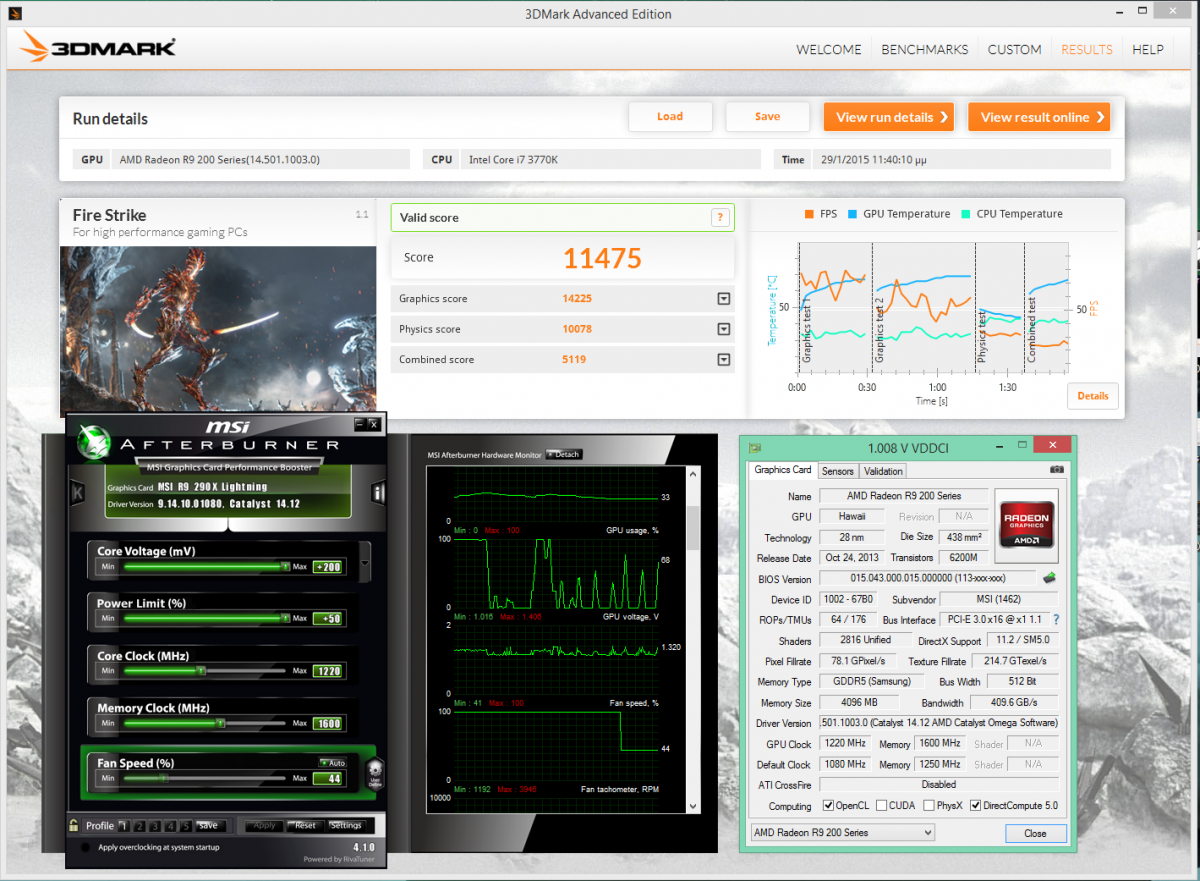Open MSI Afterburner Kombustor K icon
The image size is (1200, 881).
(77, 492)
